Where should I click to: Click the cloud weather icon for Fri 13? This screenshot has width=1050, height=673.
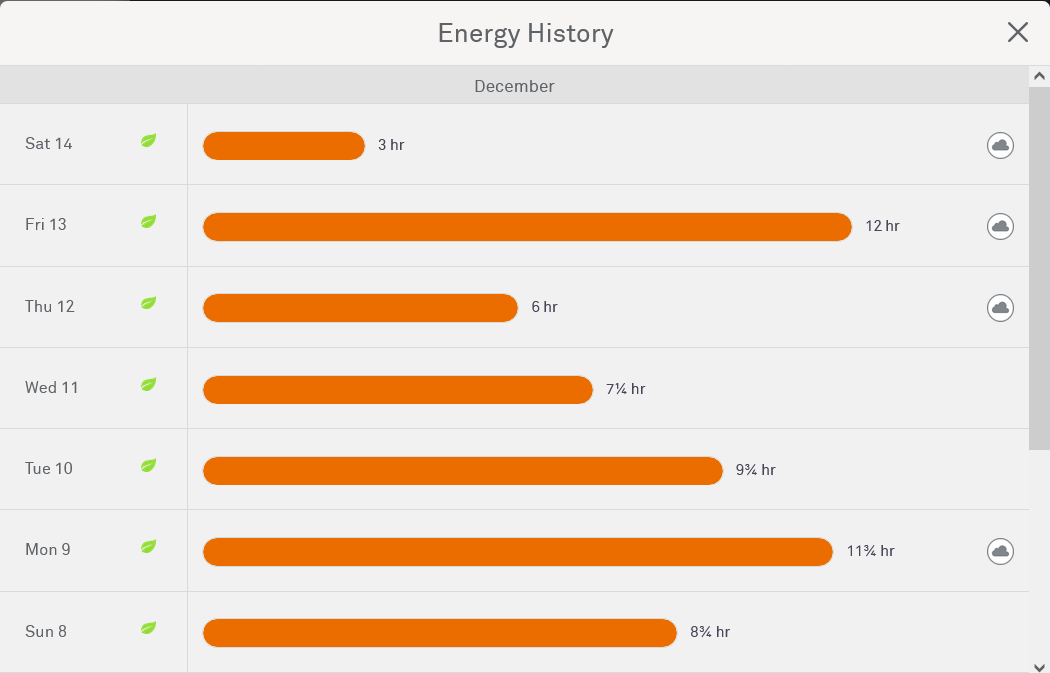tap(1000, 226)
